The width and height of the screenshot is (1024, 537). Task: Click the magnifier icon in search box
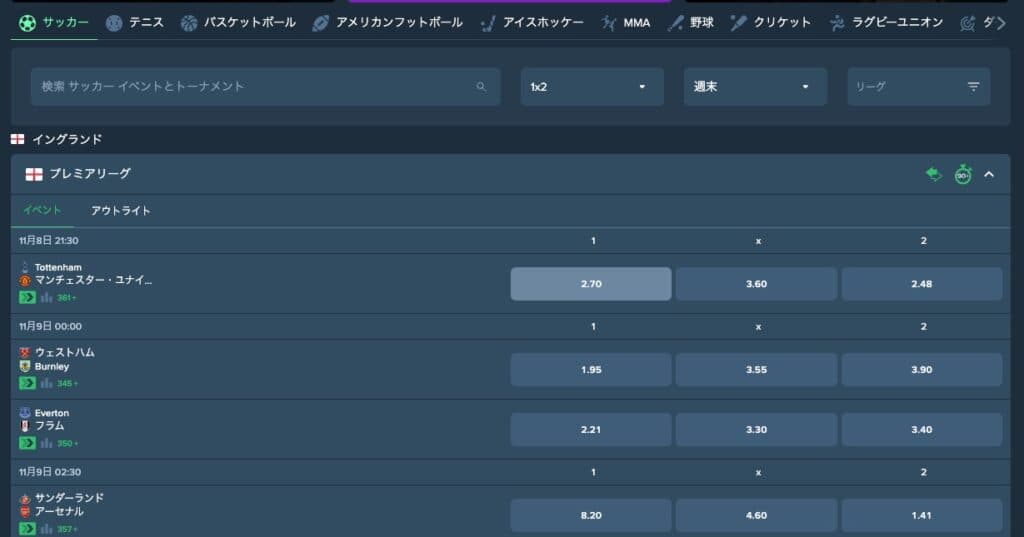coord(481,87)
